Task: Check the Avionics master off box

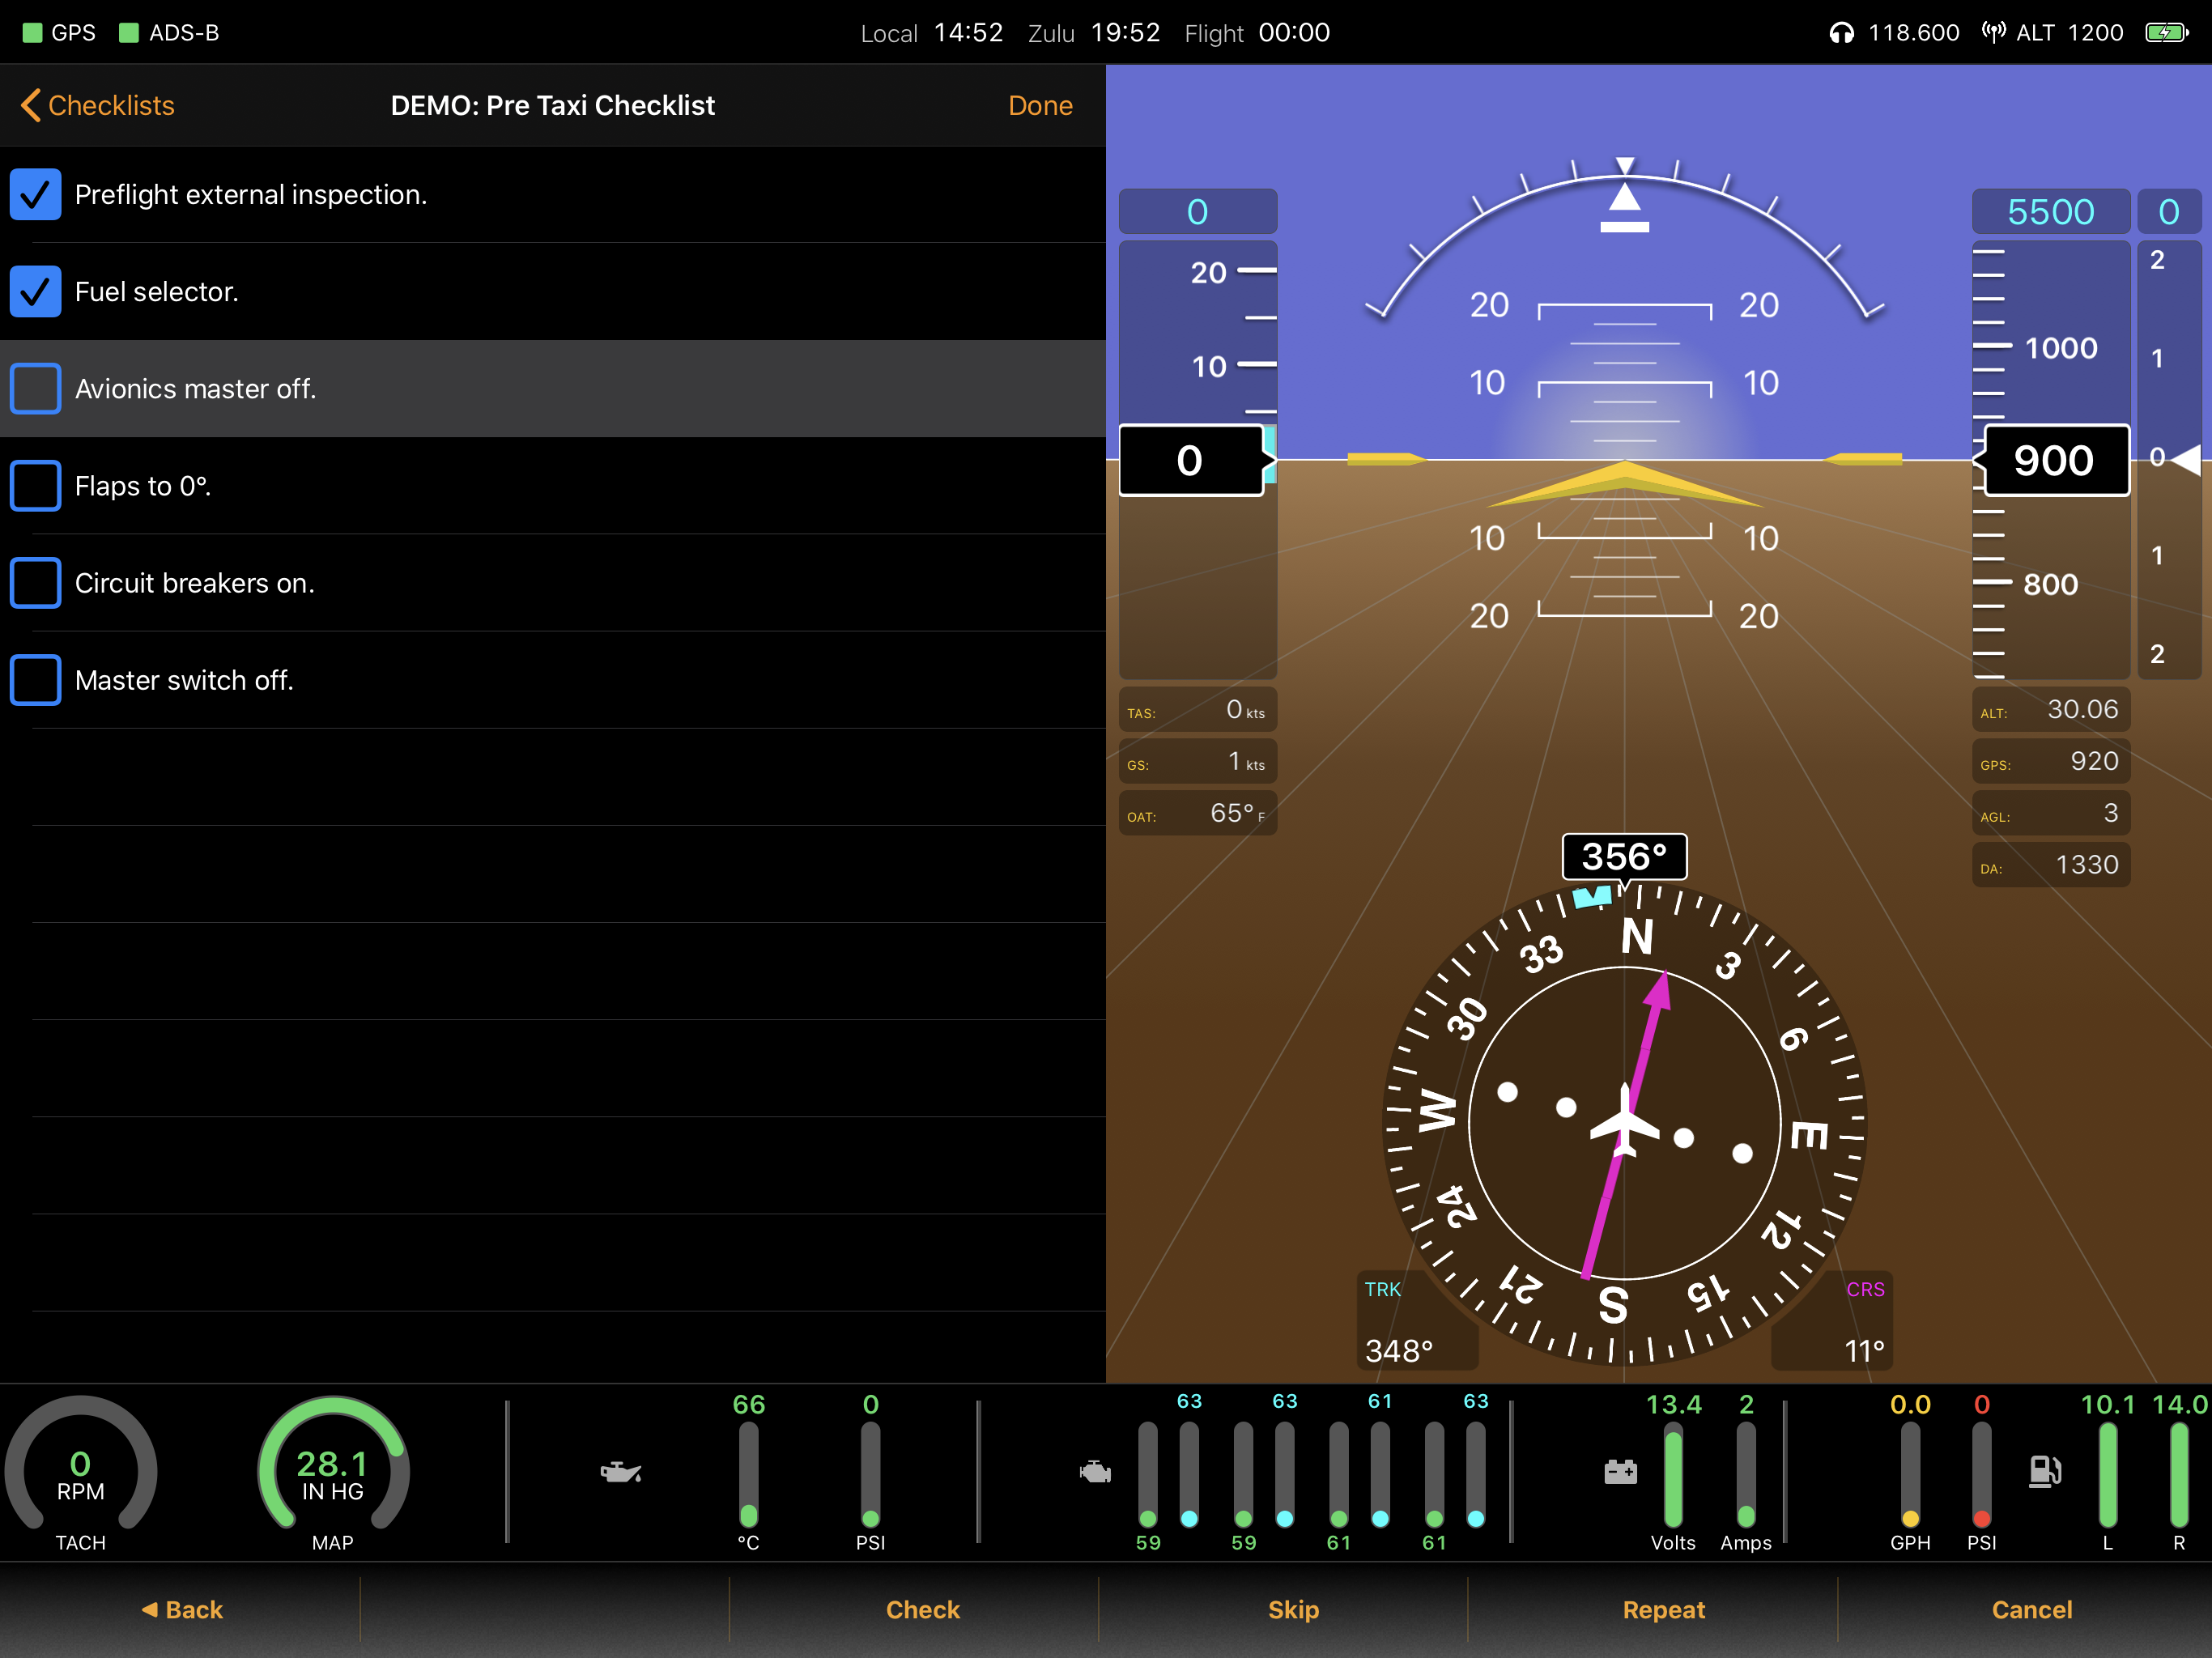Action: coord(36,389)
